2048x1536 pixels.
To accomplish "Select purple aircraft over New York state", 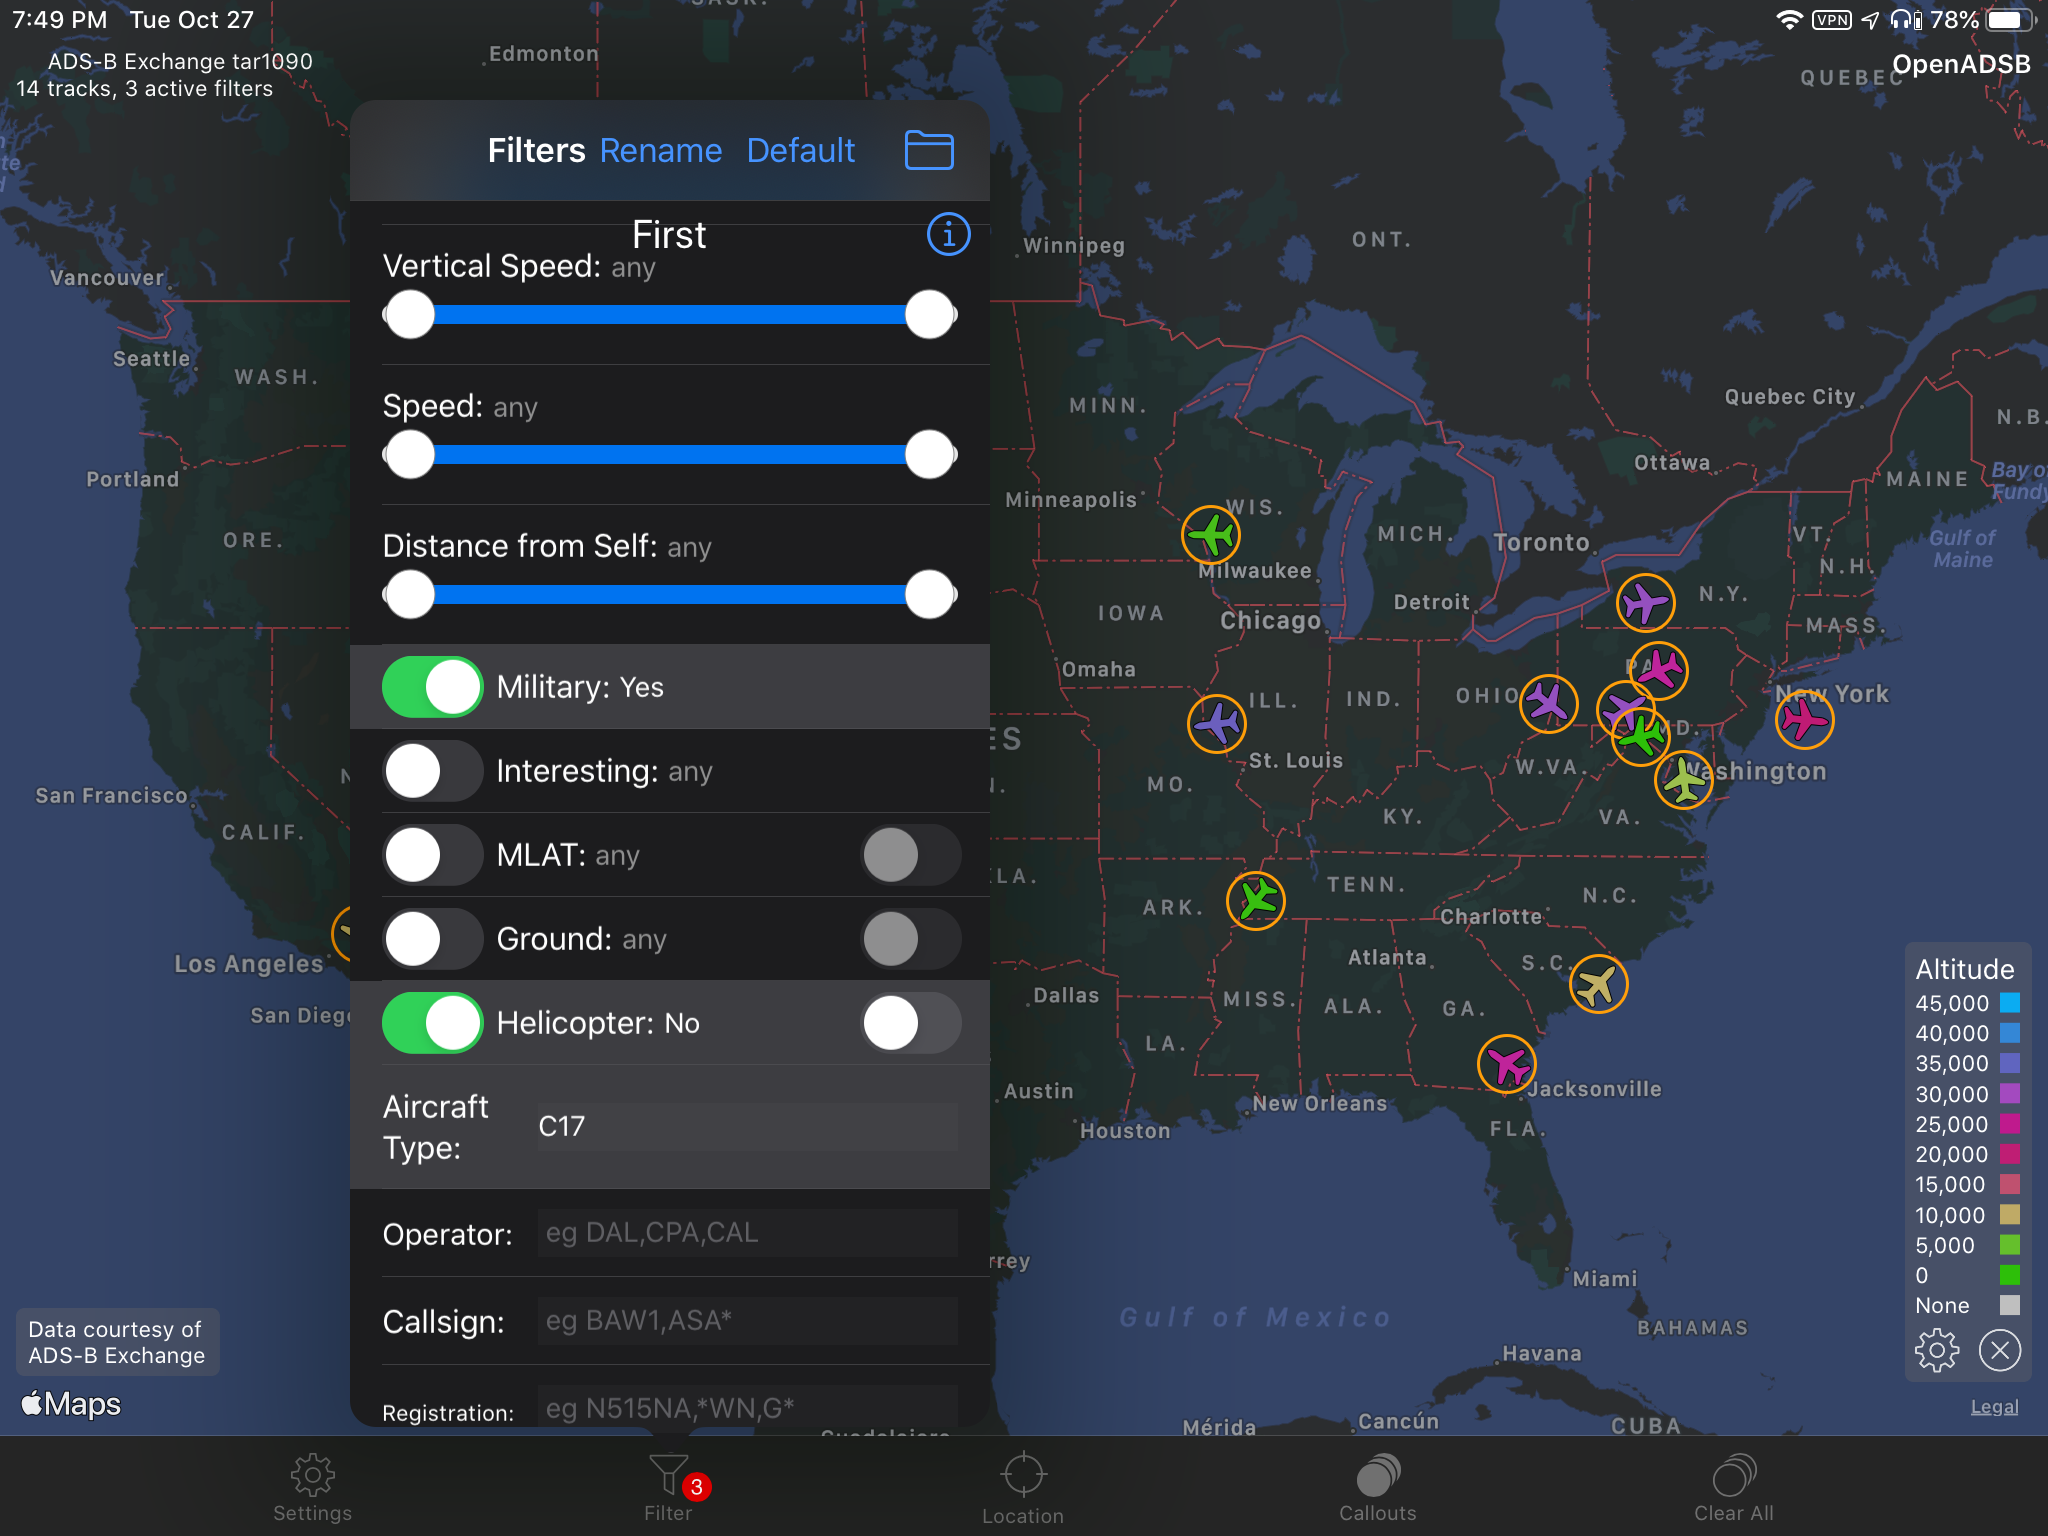I will [x=1645, y=603].
